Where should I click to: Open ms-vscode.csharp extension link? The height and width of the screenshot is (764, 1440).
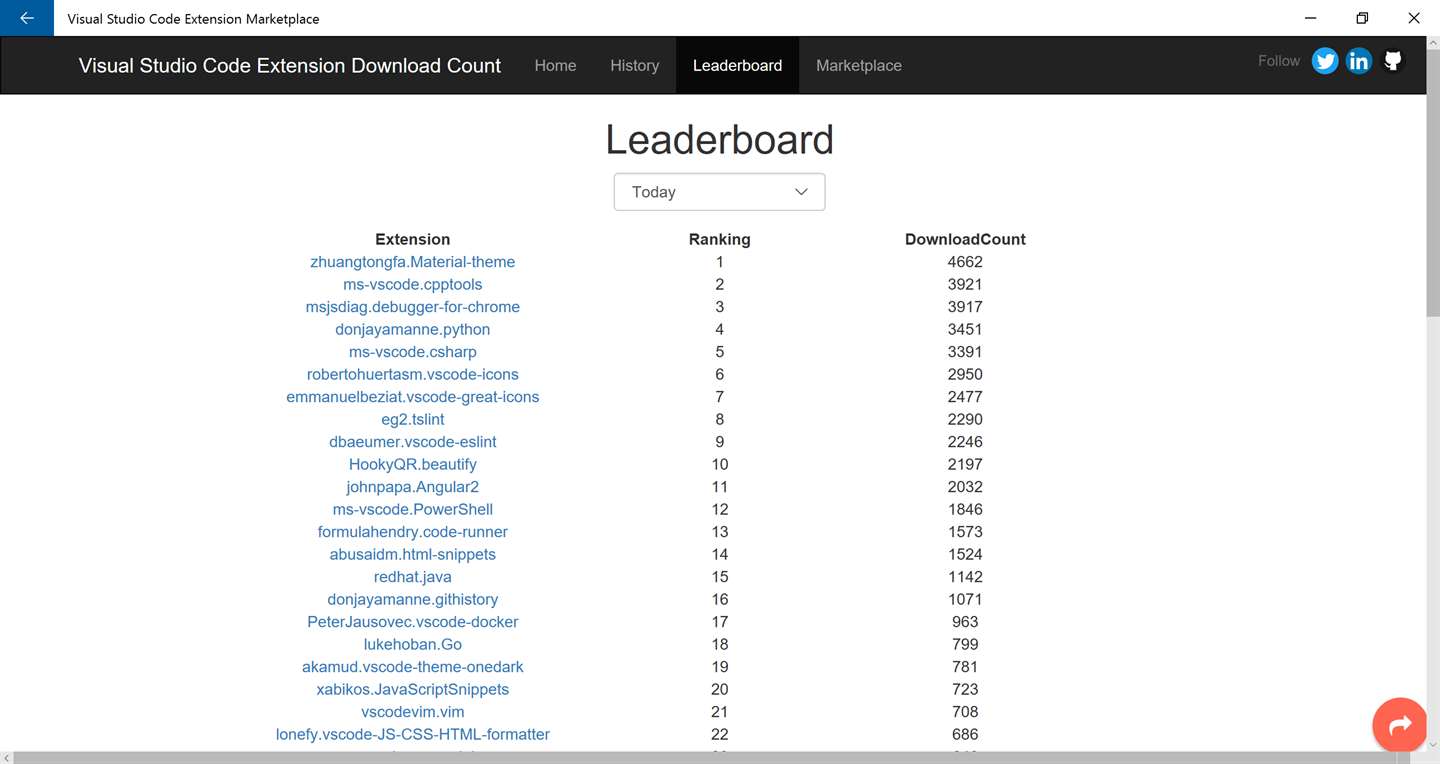click(413, 352)
